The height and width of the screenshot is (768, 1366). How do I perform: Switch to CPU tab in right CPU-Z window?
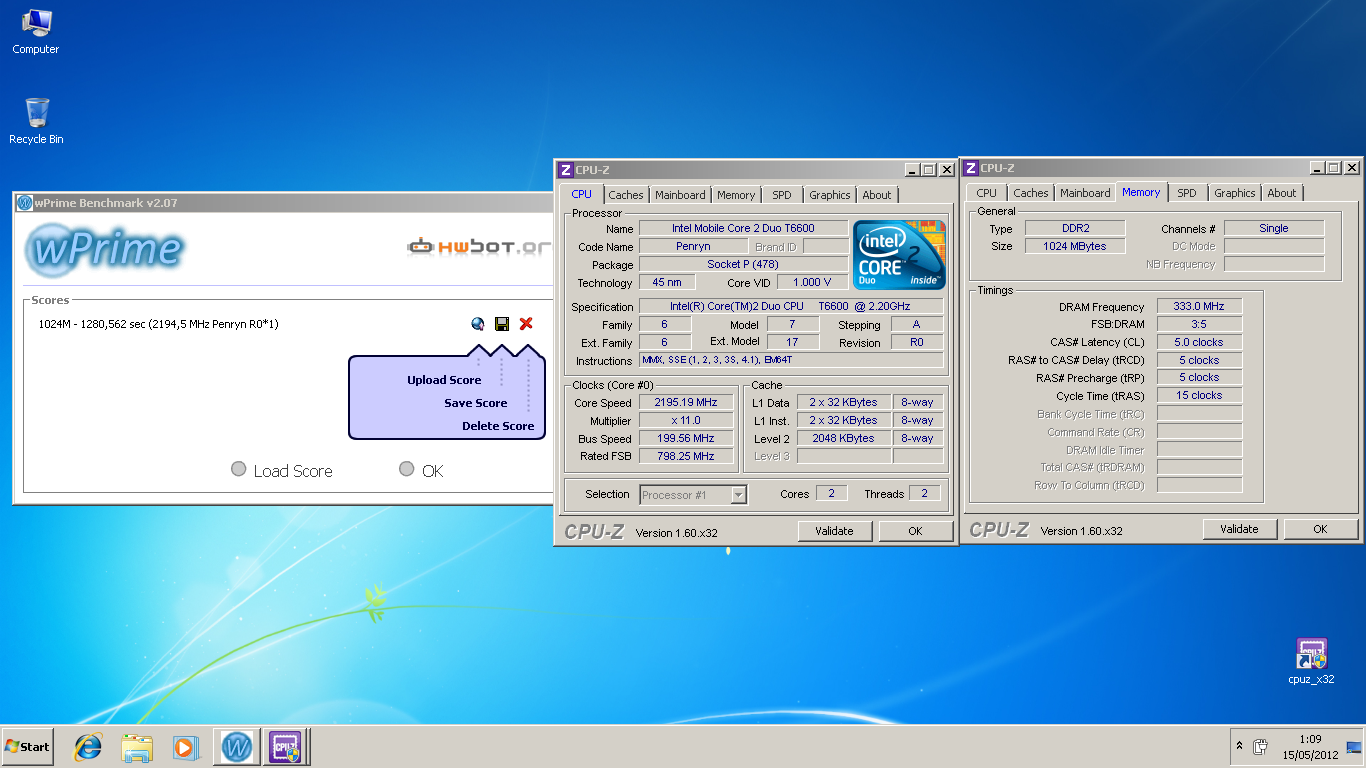986,193
